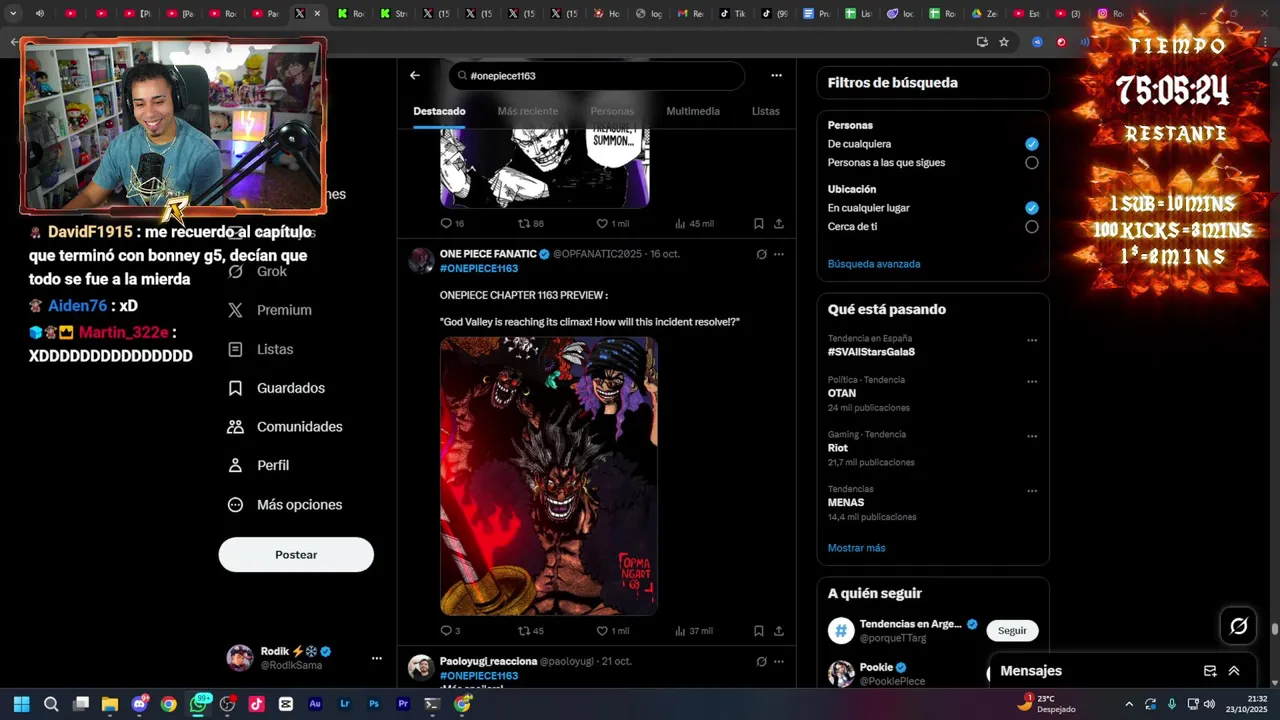Image resolution: width=1280 pixels, height=720 pixels.
Task: Click the repost icon showing 45
Action: 524,631
